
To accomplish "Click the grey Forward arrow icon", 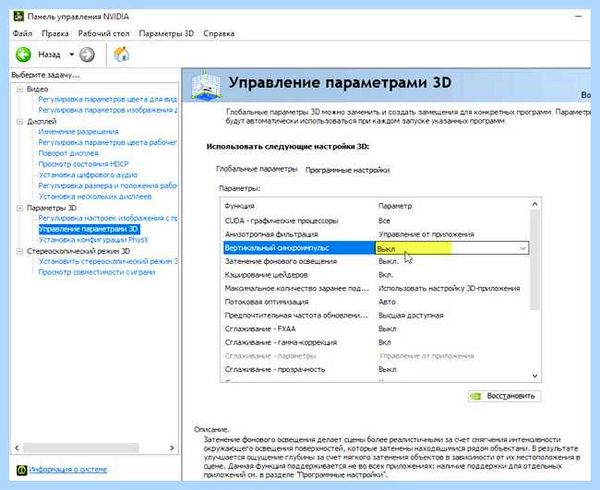I will 87,55.
